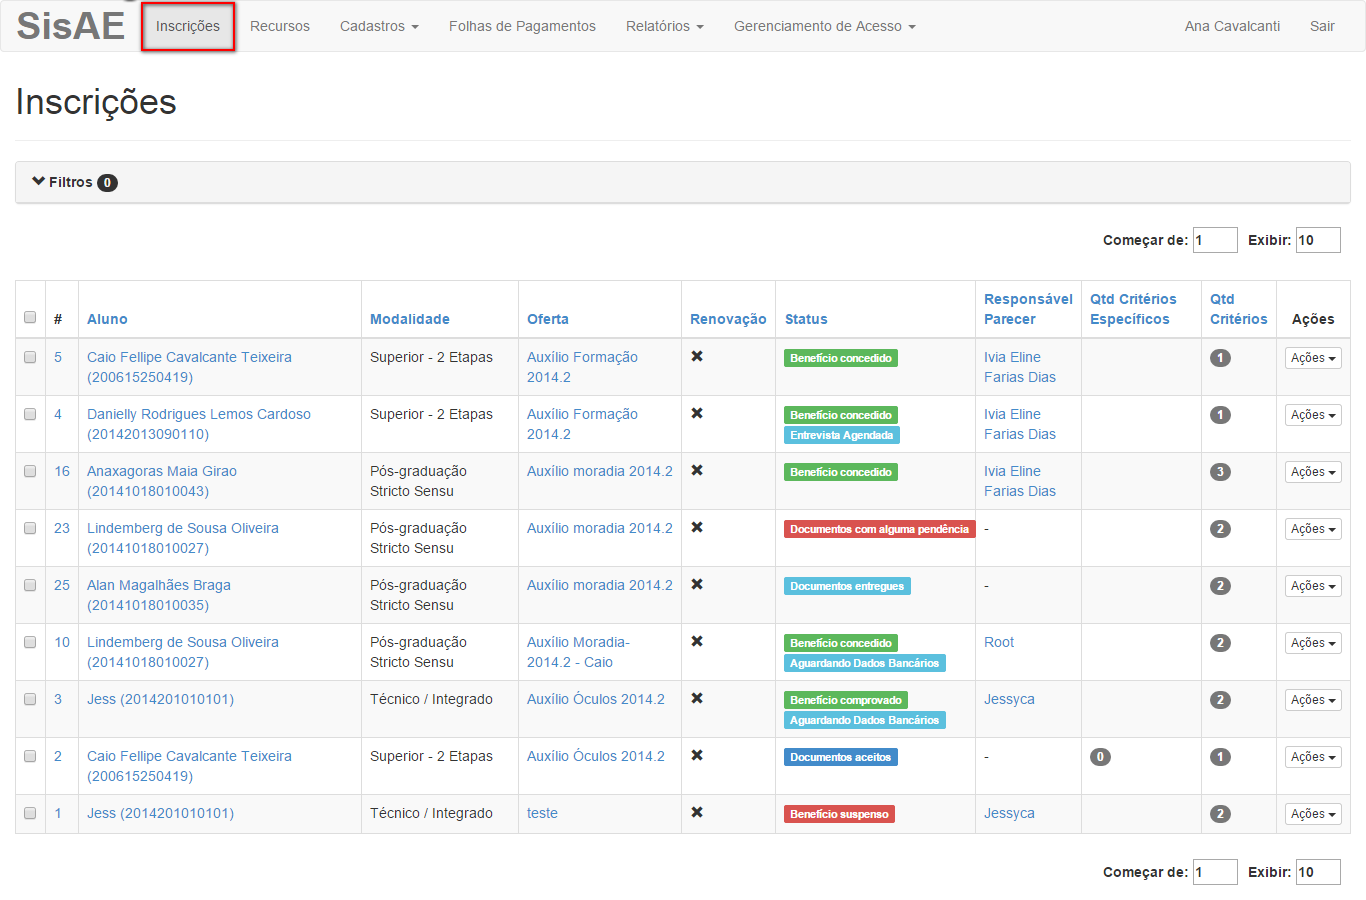Open Ações dropdown for Alan Magalhães Braga

[x=1313, y=586]
